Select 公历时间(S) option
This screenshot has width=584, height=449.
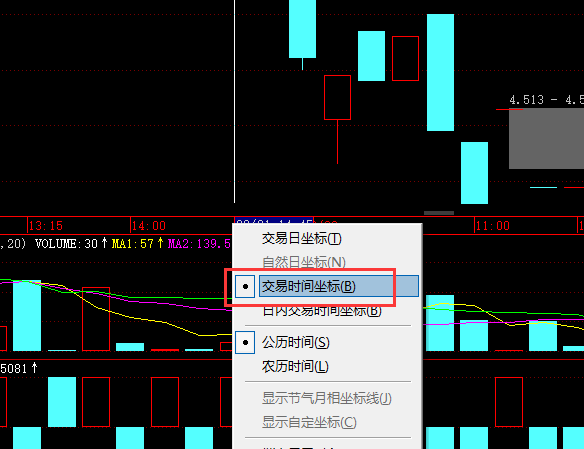(296, 342)
